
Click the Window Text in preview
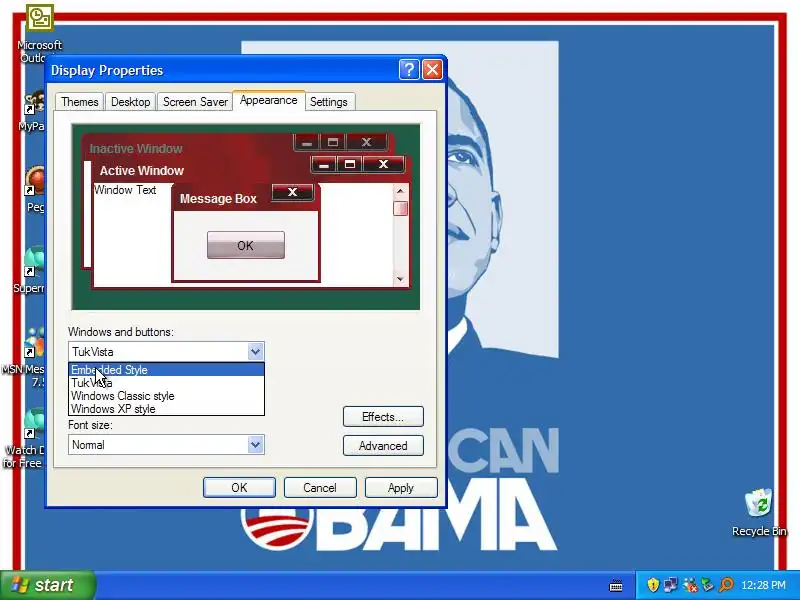click(x=125, y=190)
